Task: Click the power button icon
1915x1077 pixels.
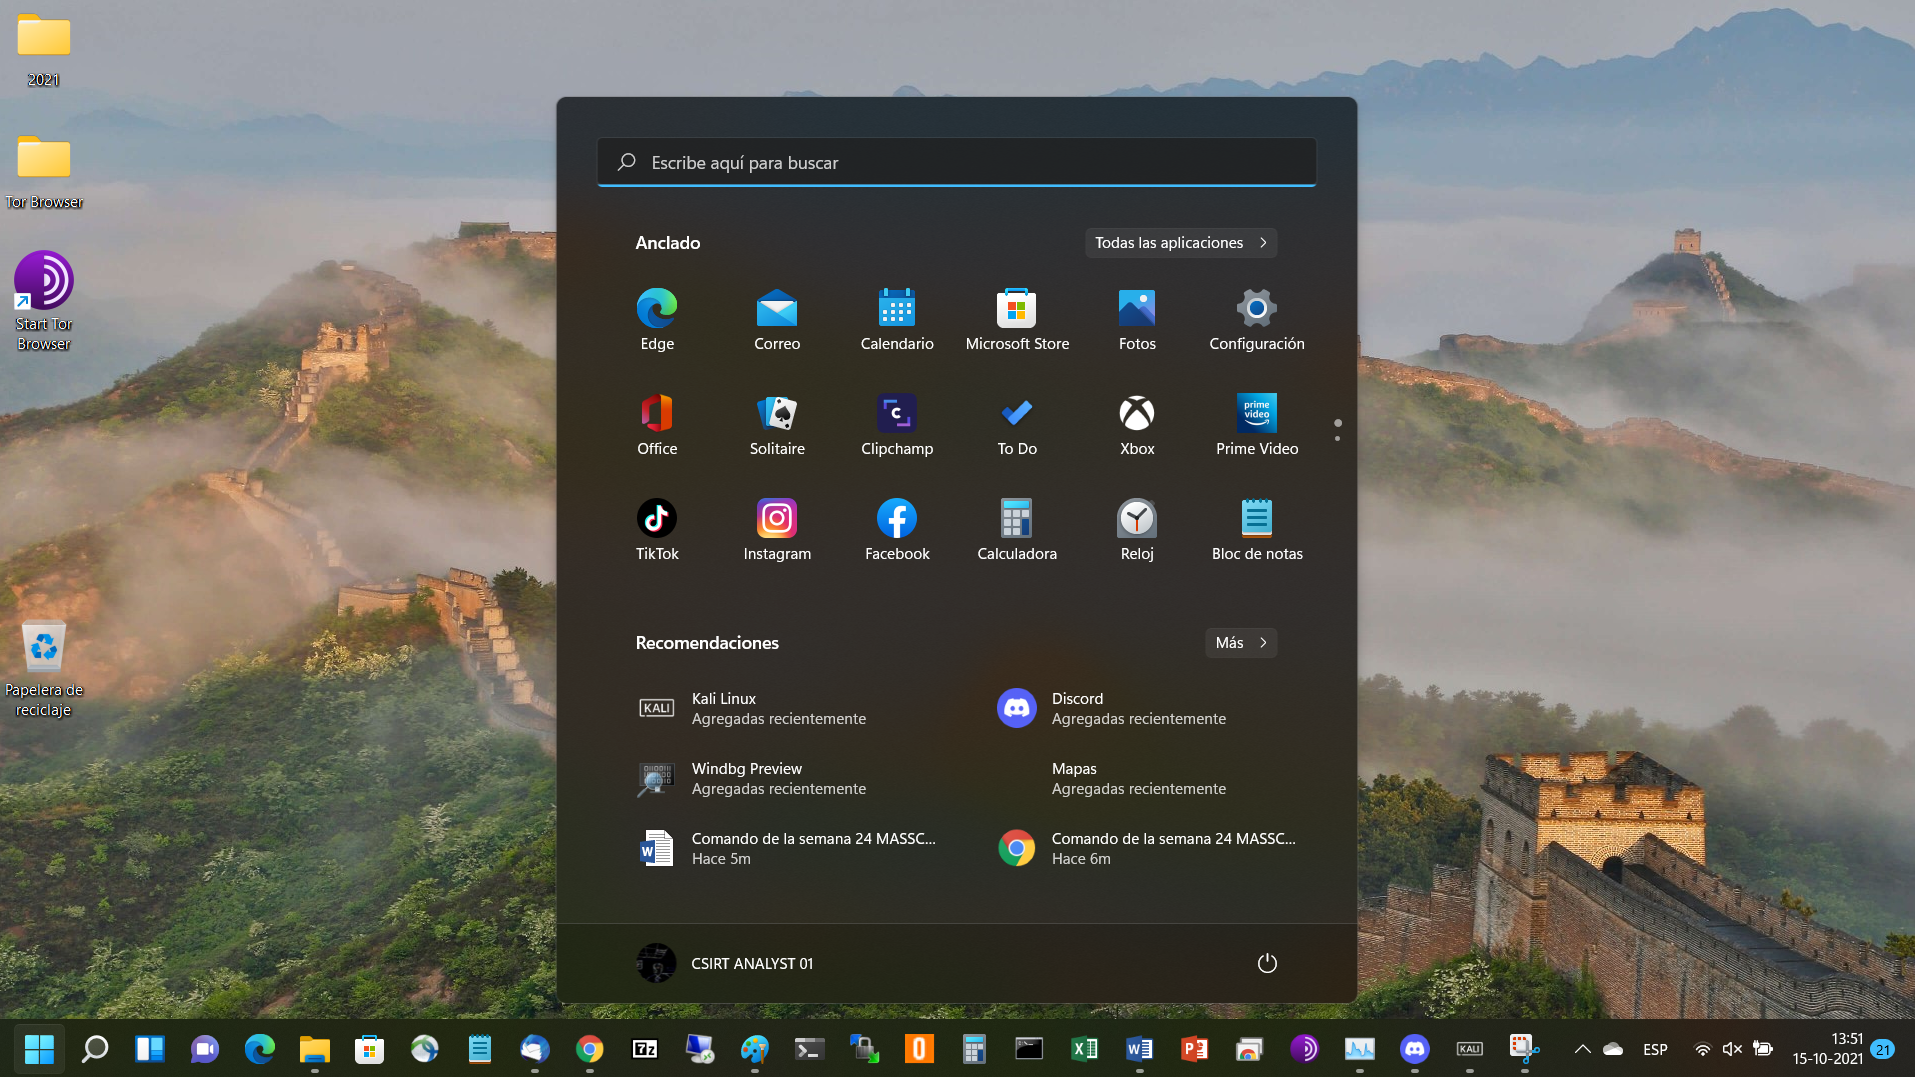Action: tap(1266, 963)
